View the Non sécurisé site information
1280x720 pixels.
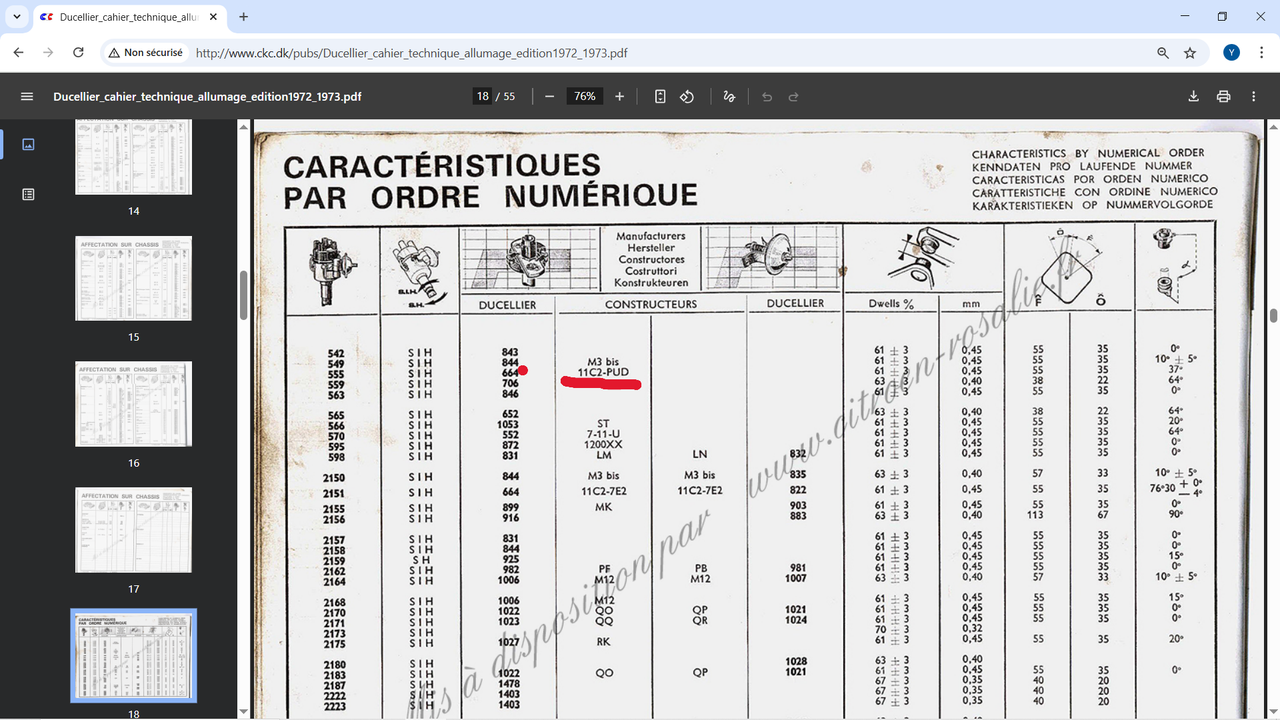point(145,53)
